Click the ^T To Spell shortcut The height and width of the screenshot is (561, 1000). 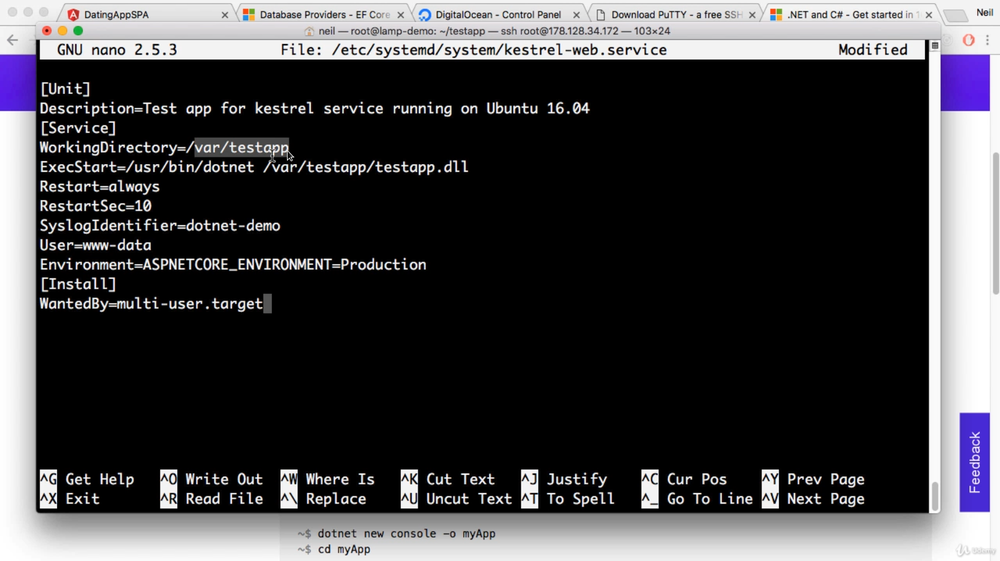pos(568,499)
